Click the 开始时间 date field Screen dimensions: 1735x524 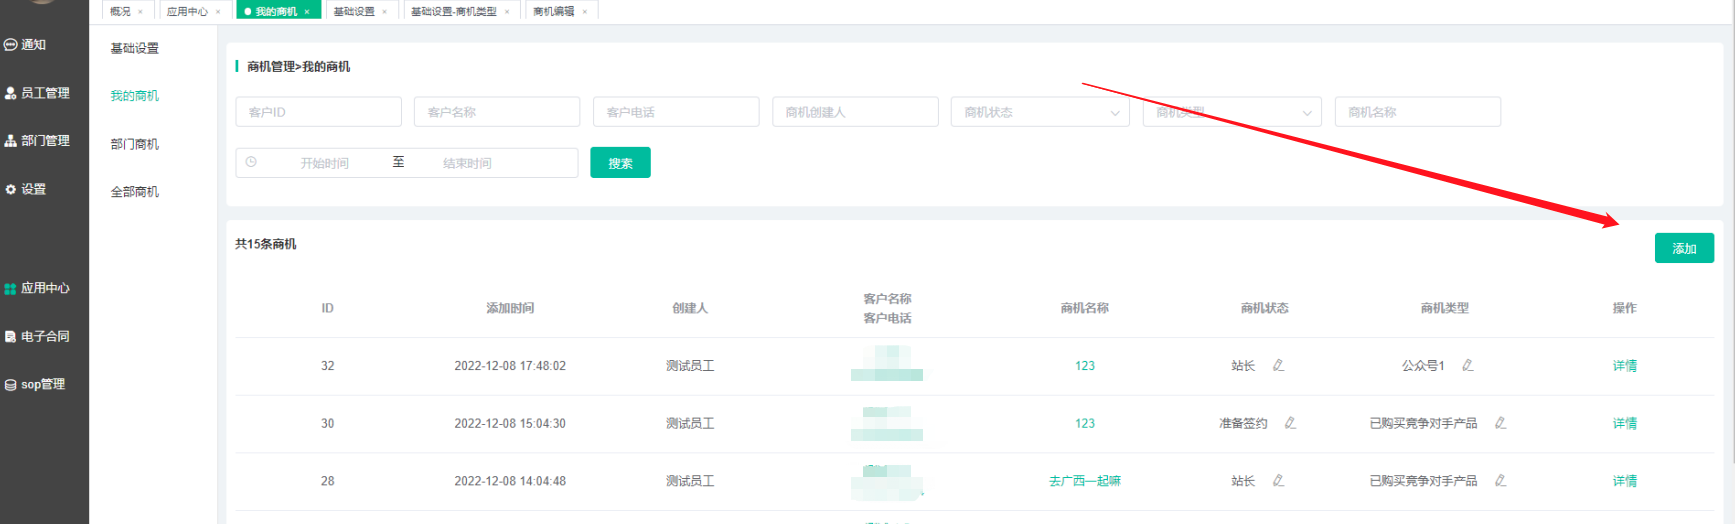325,163
